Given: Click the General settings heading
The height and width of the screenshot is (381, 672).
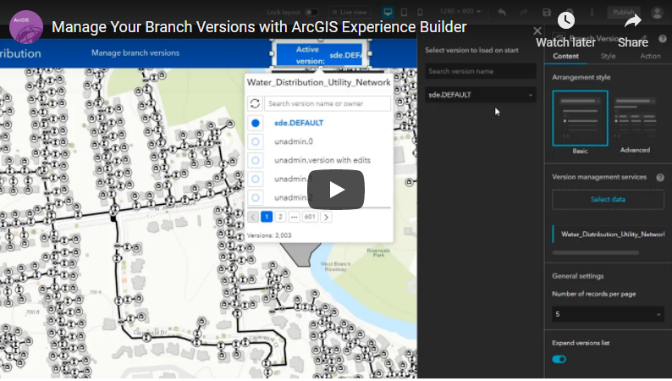Looking at the screenshot, I should pyautogui.click(x=578, y=276).
